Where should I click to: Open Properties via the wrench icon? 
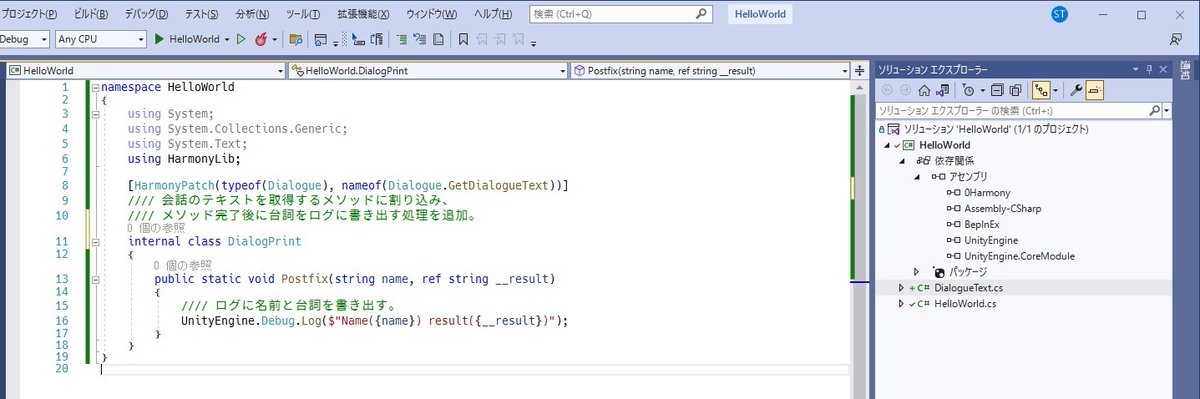1076,90
